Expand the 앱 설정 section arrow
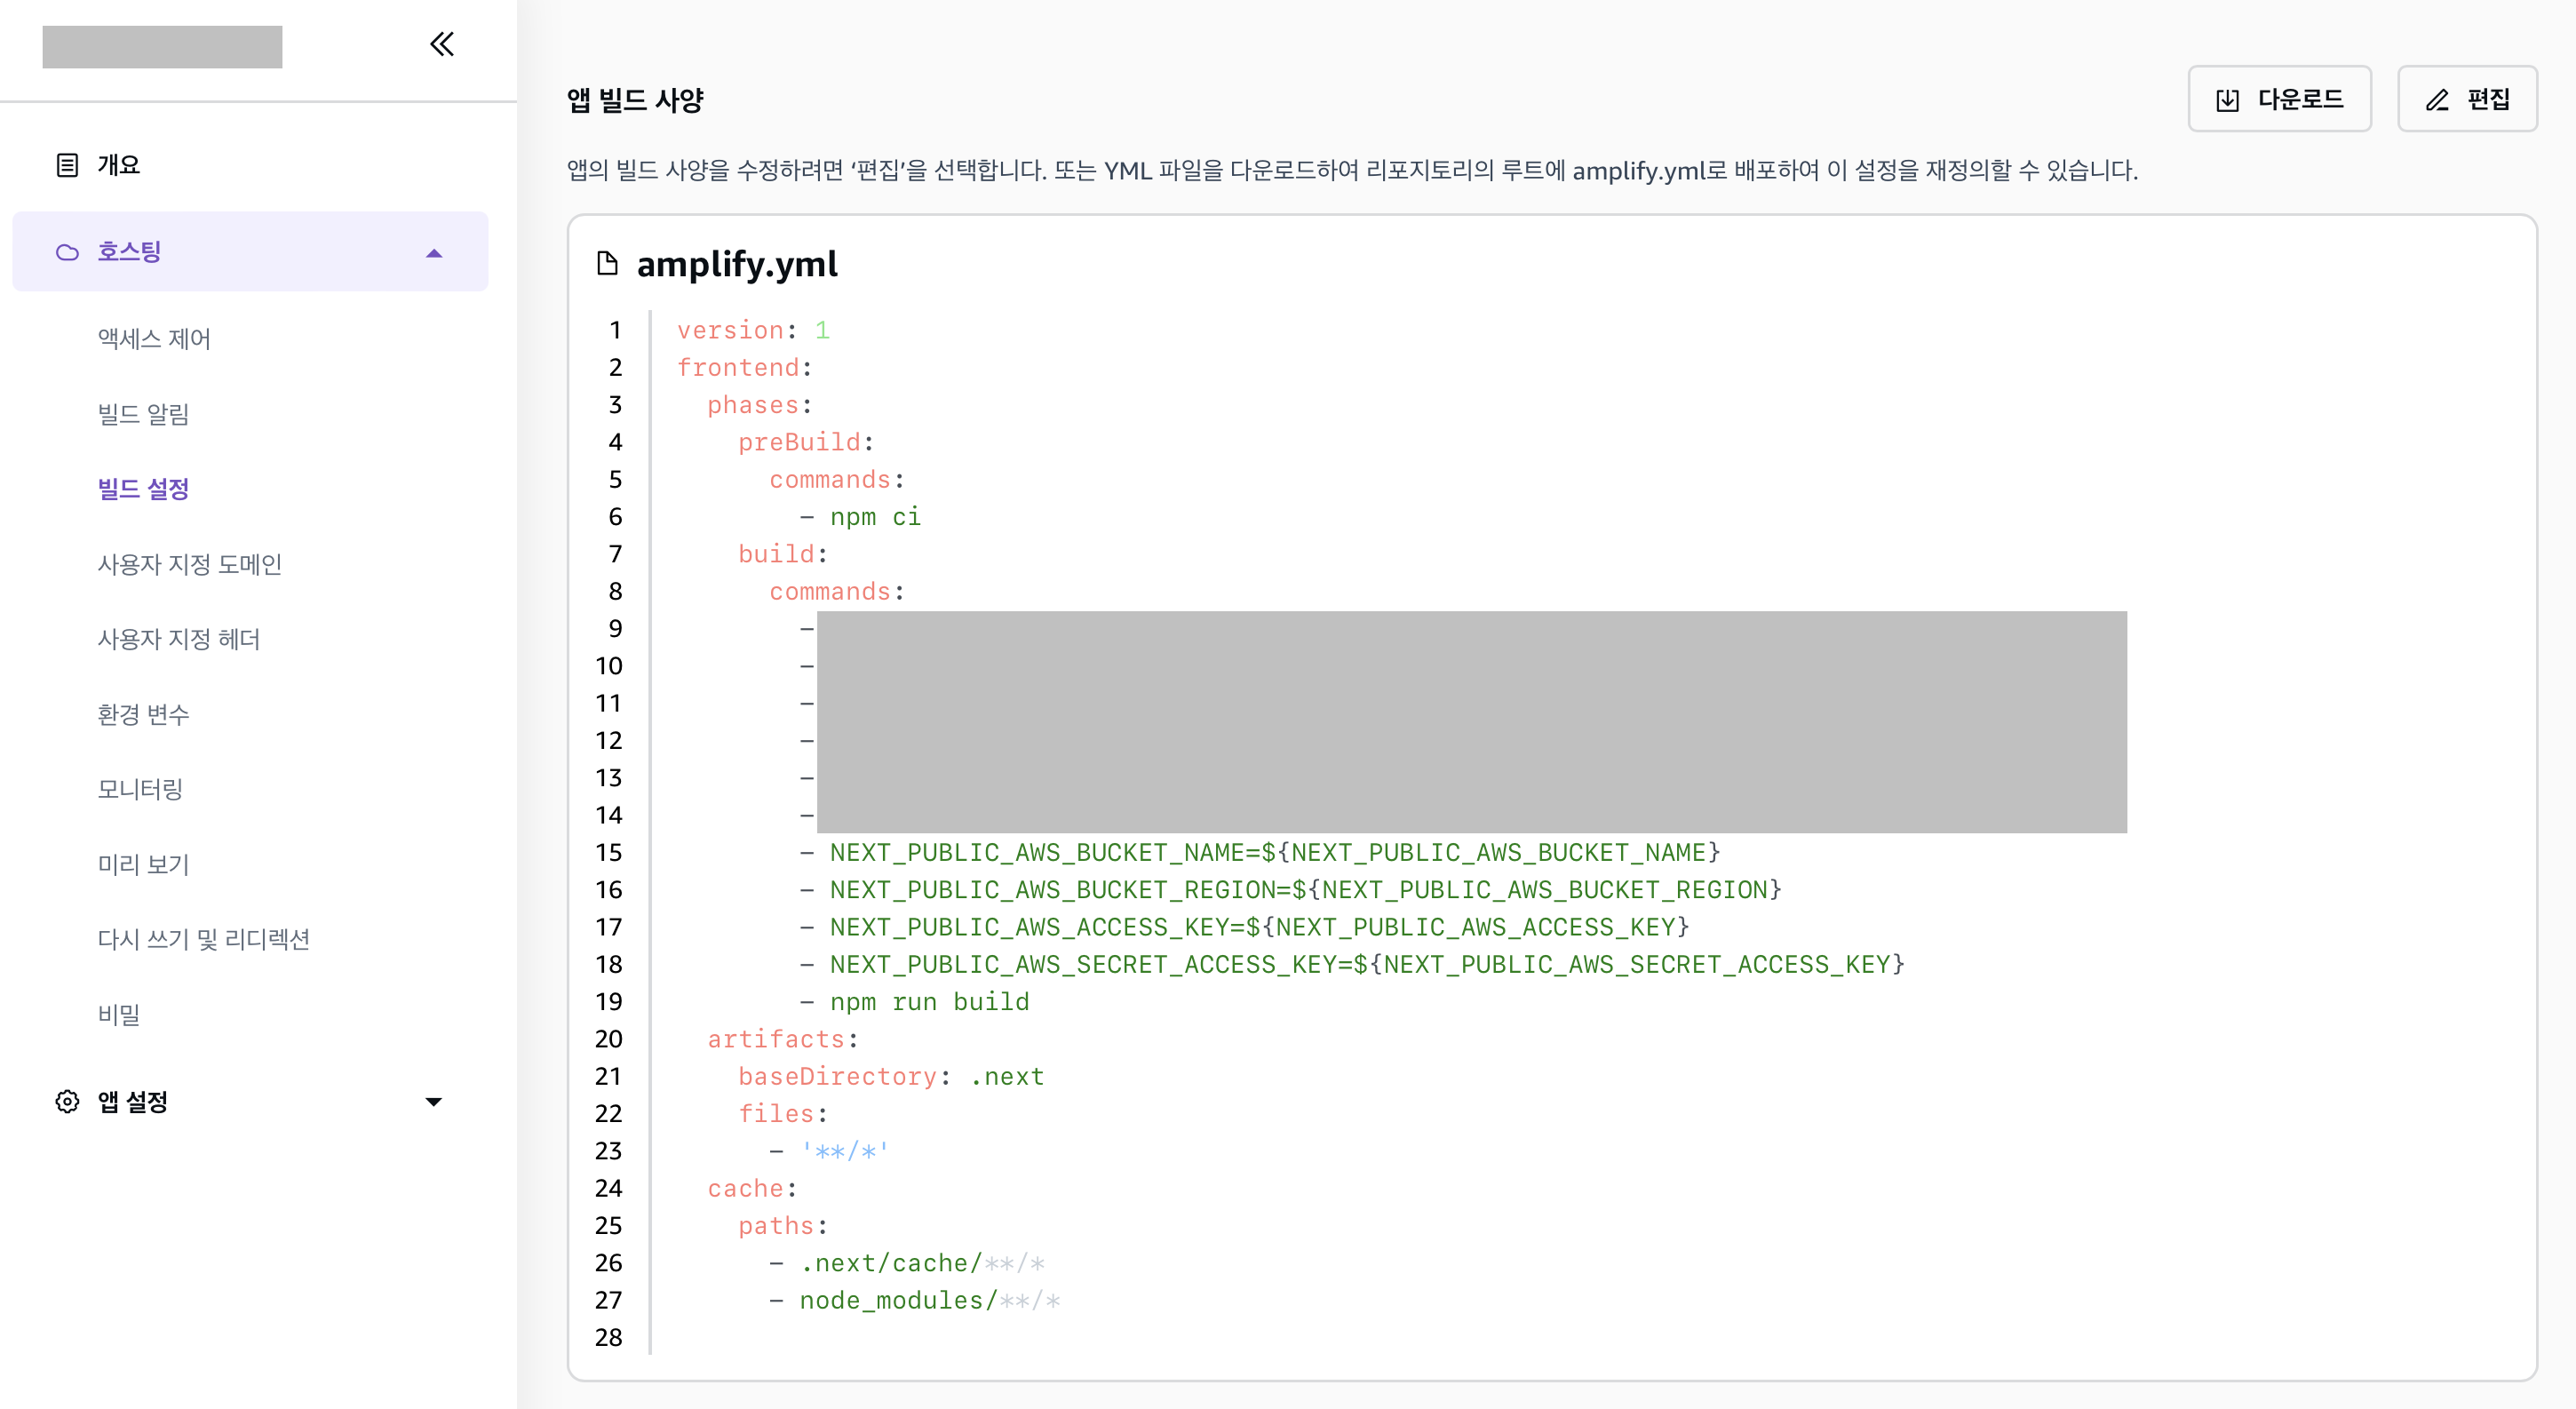The width and height of the screenshot is (2576, 1409). 433,1102
